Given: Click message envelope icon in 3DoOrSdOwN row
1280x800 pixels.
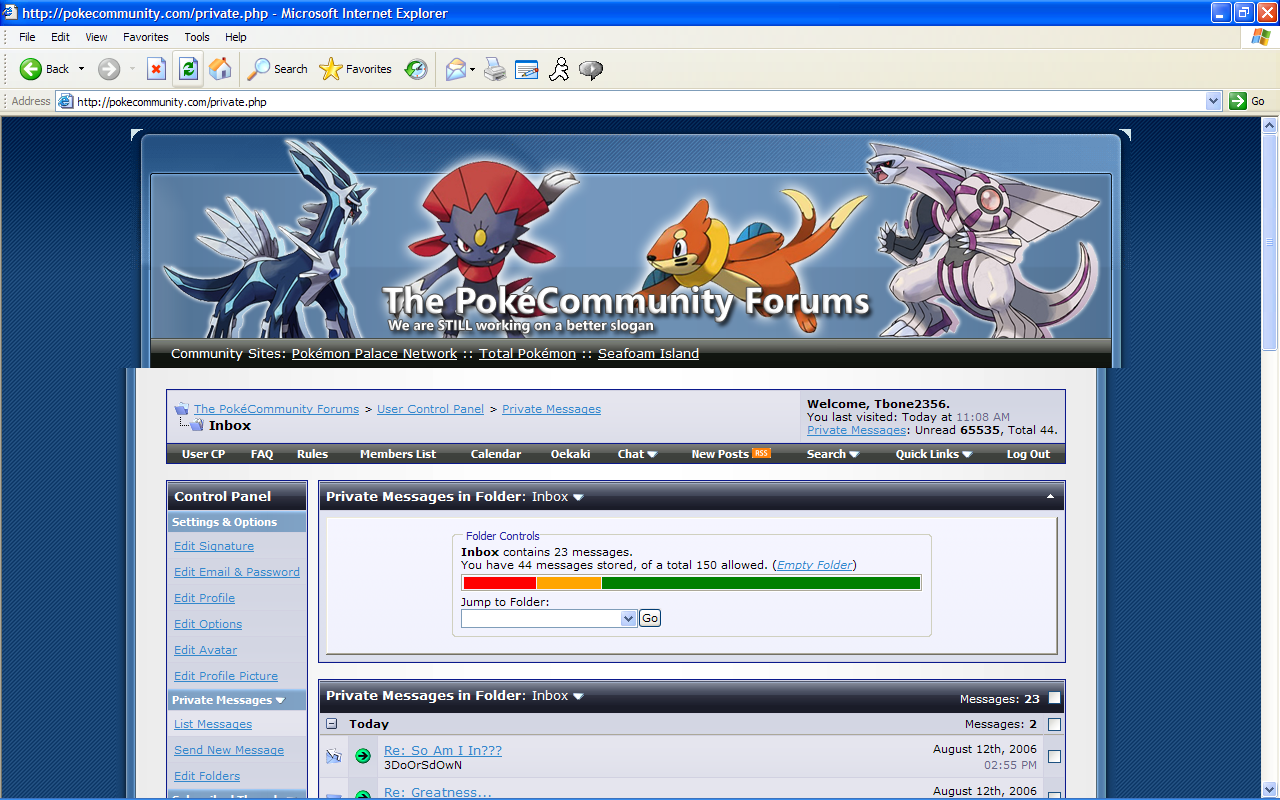Looking at the screenshot, I should point(334,757).
